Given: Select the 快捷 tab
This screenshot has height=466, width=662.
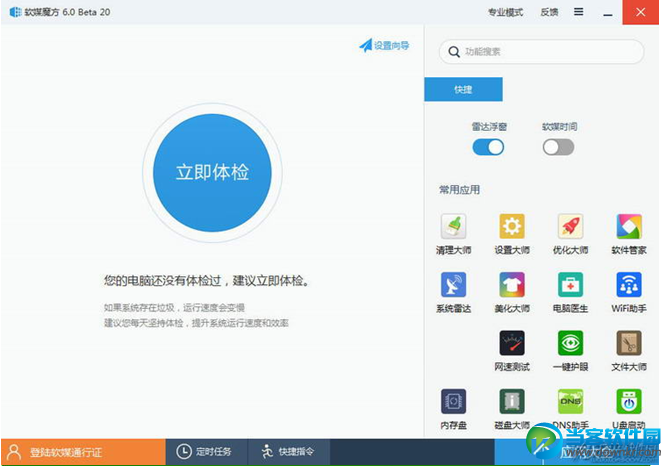Looking at the screenshot, I should point(463,89).
